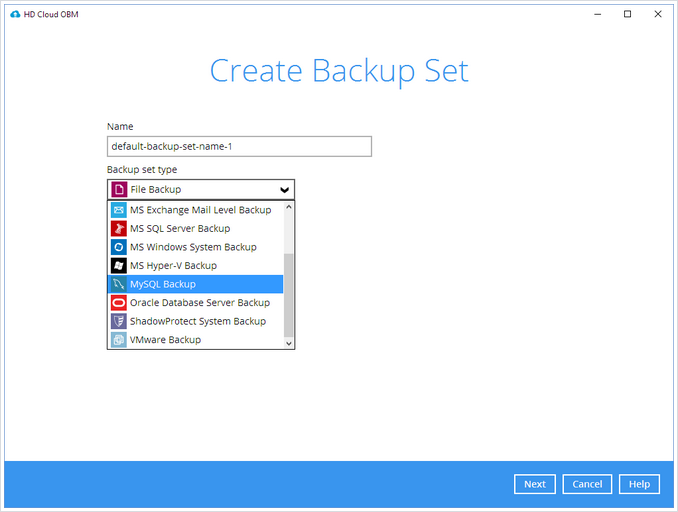Image resolution: width=678 pixels, height=512 pixels.
Task: Click the MySQL dolphin icon
Action: click(x=118, y=284)
